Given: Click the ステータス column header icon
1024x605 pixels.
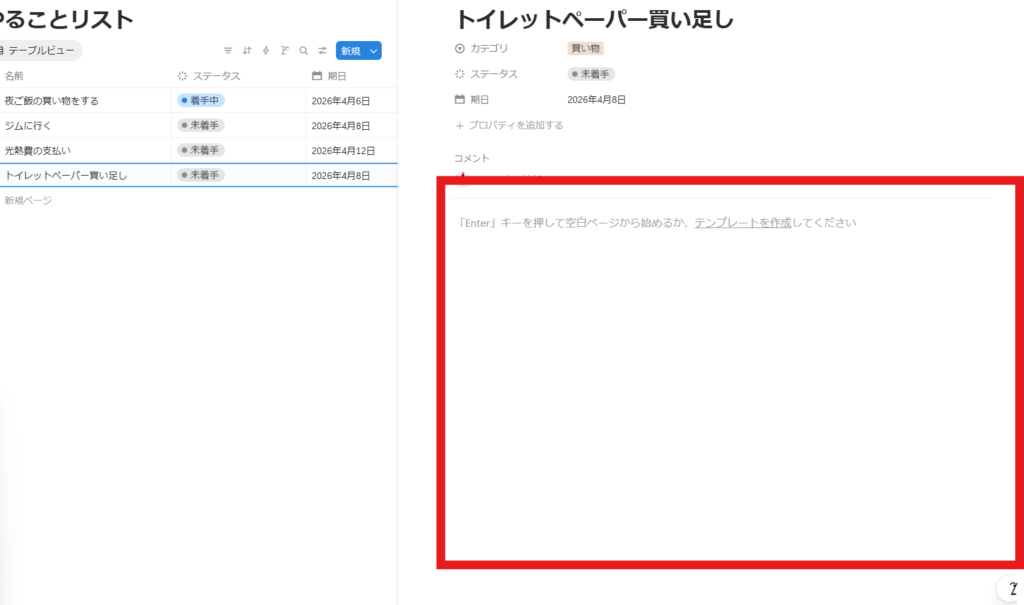Looking at the screenshot, I should [x=182, y=76].
